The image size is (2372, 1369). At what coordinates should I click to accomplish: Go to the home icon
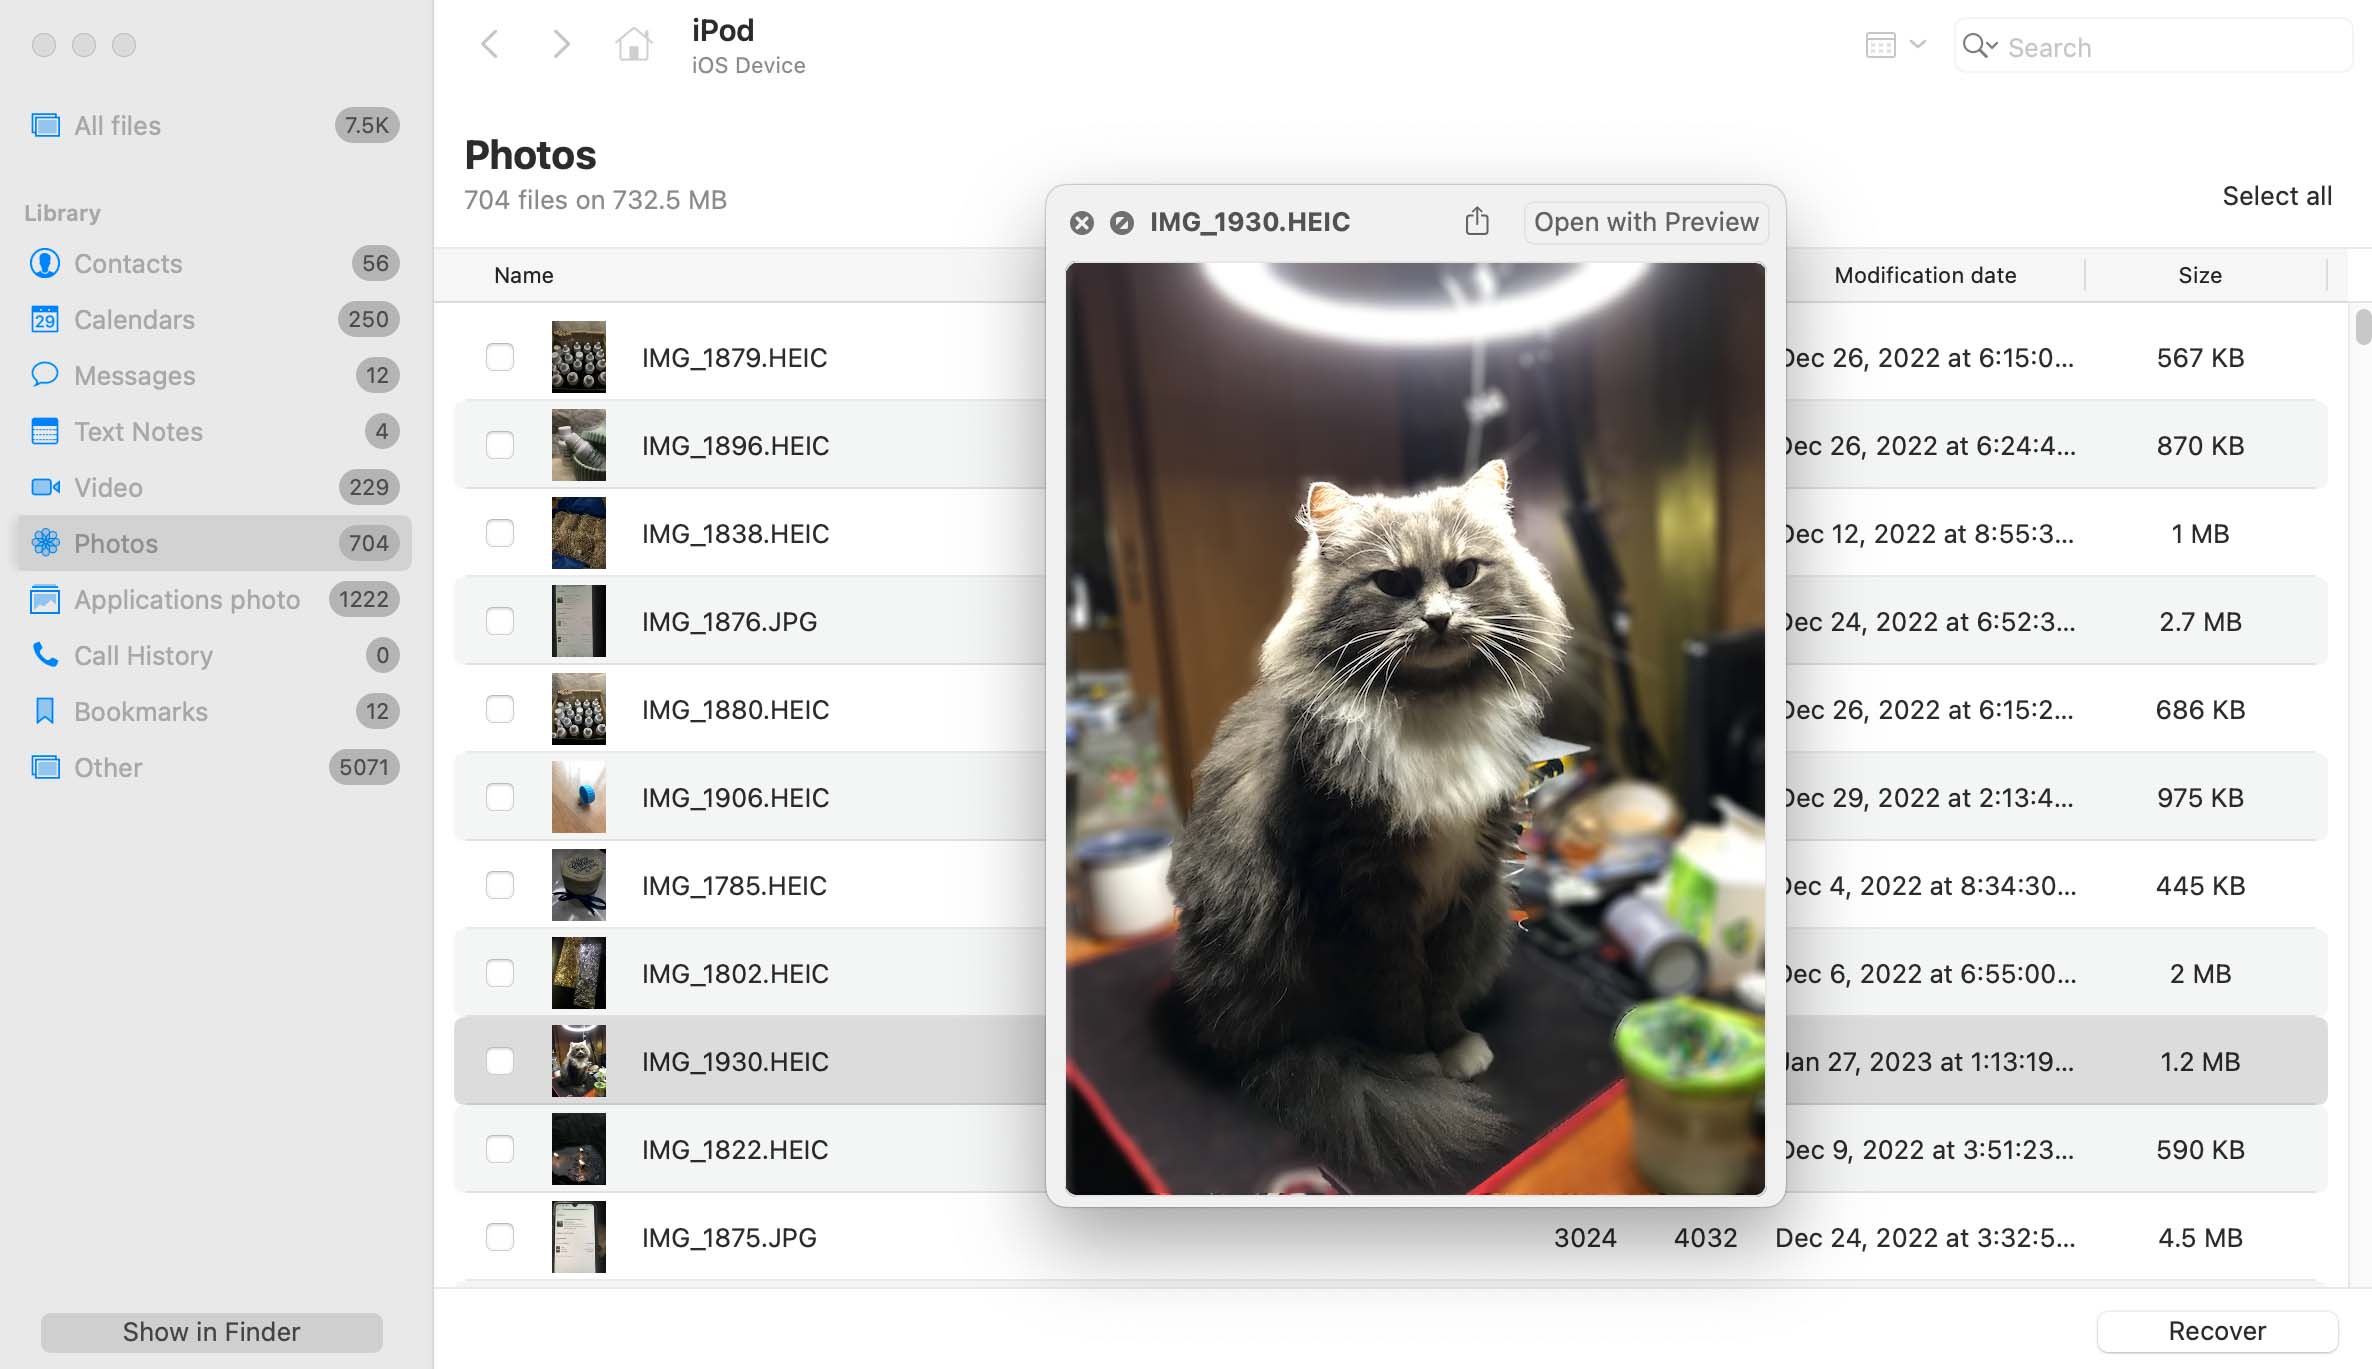pyautogui.click(x=633, y=44)
